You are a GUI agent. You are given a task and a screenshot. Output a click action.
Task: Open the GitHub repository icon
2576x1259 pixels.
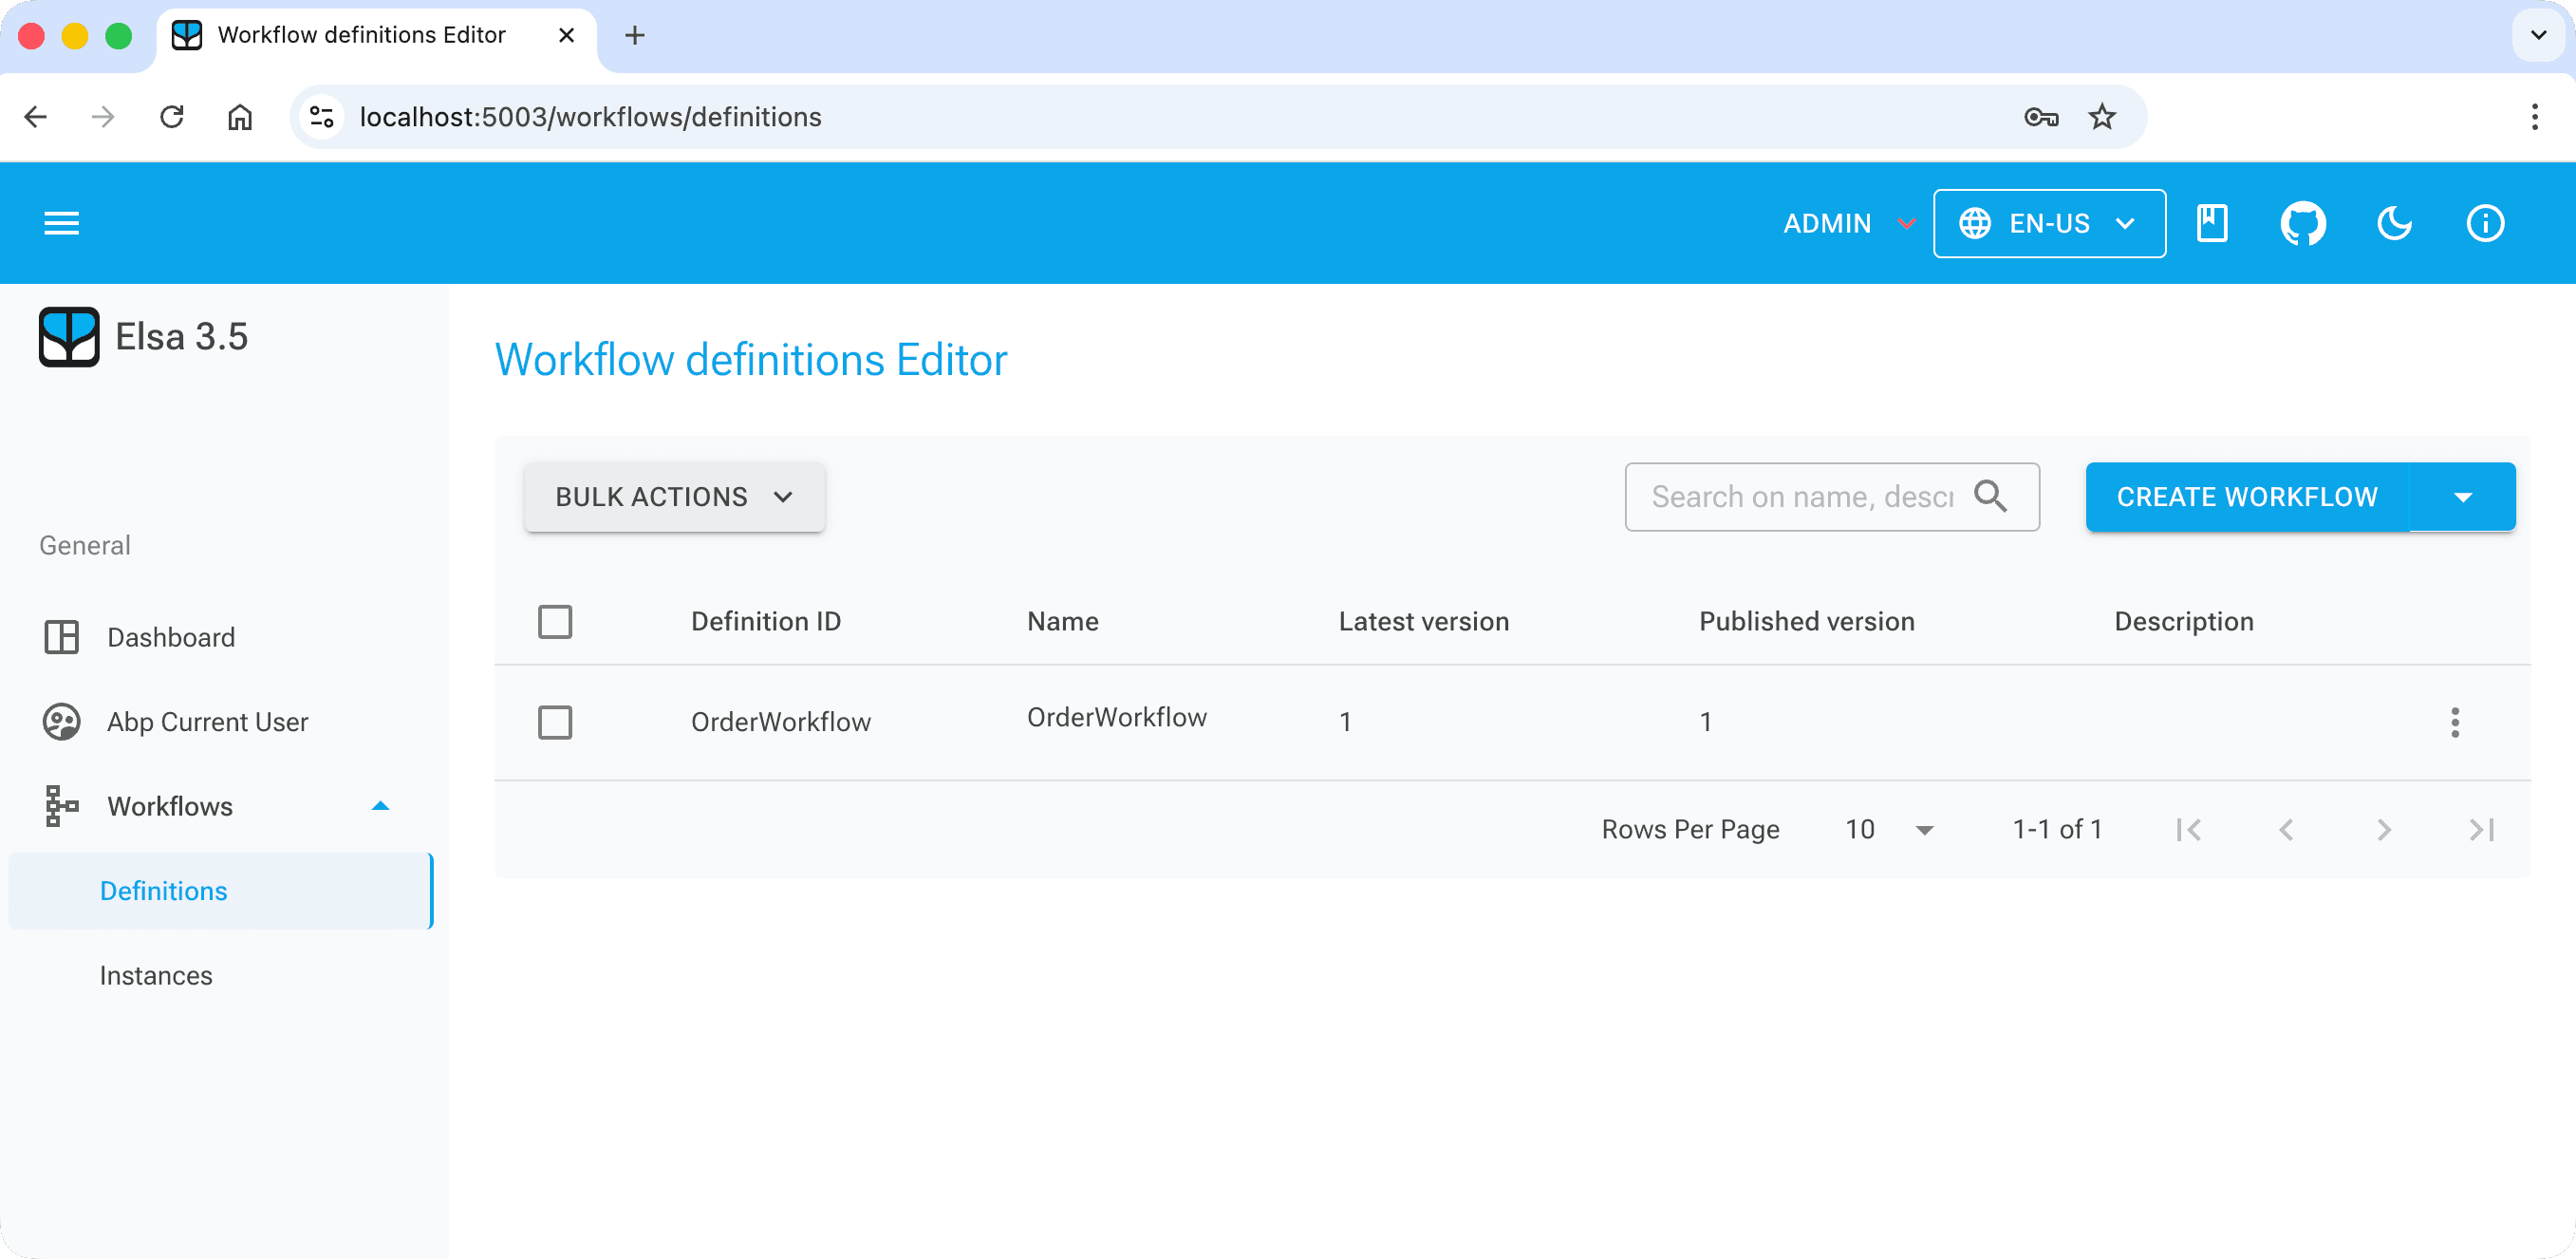pos(2302,223)
